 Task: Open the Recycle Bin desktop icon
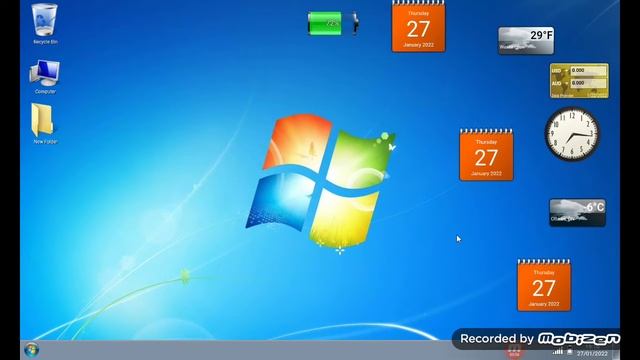pos(44,24)
